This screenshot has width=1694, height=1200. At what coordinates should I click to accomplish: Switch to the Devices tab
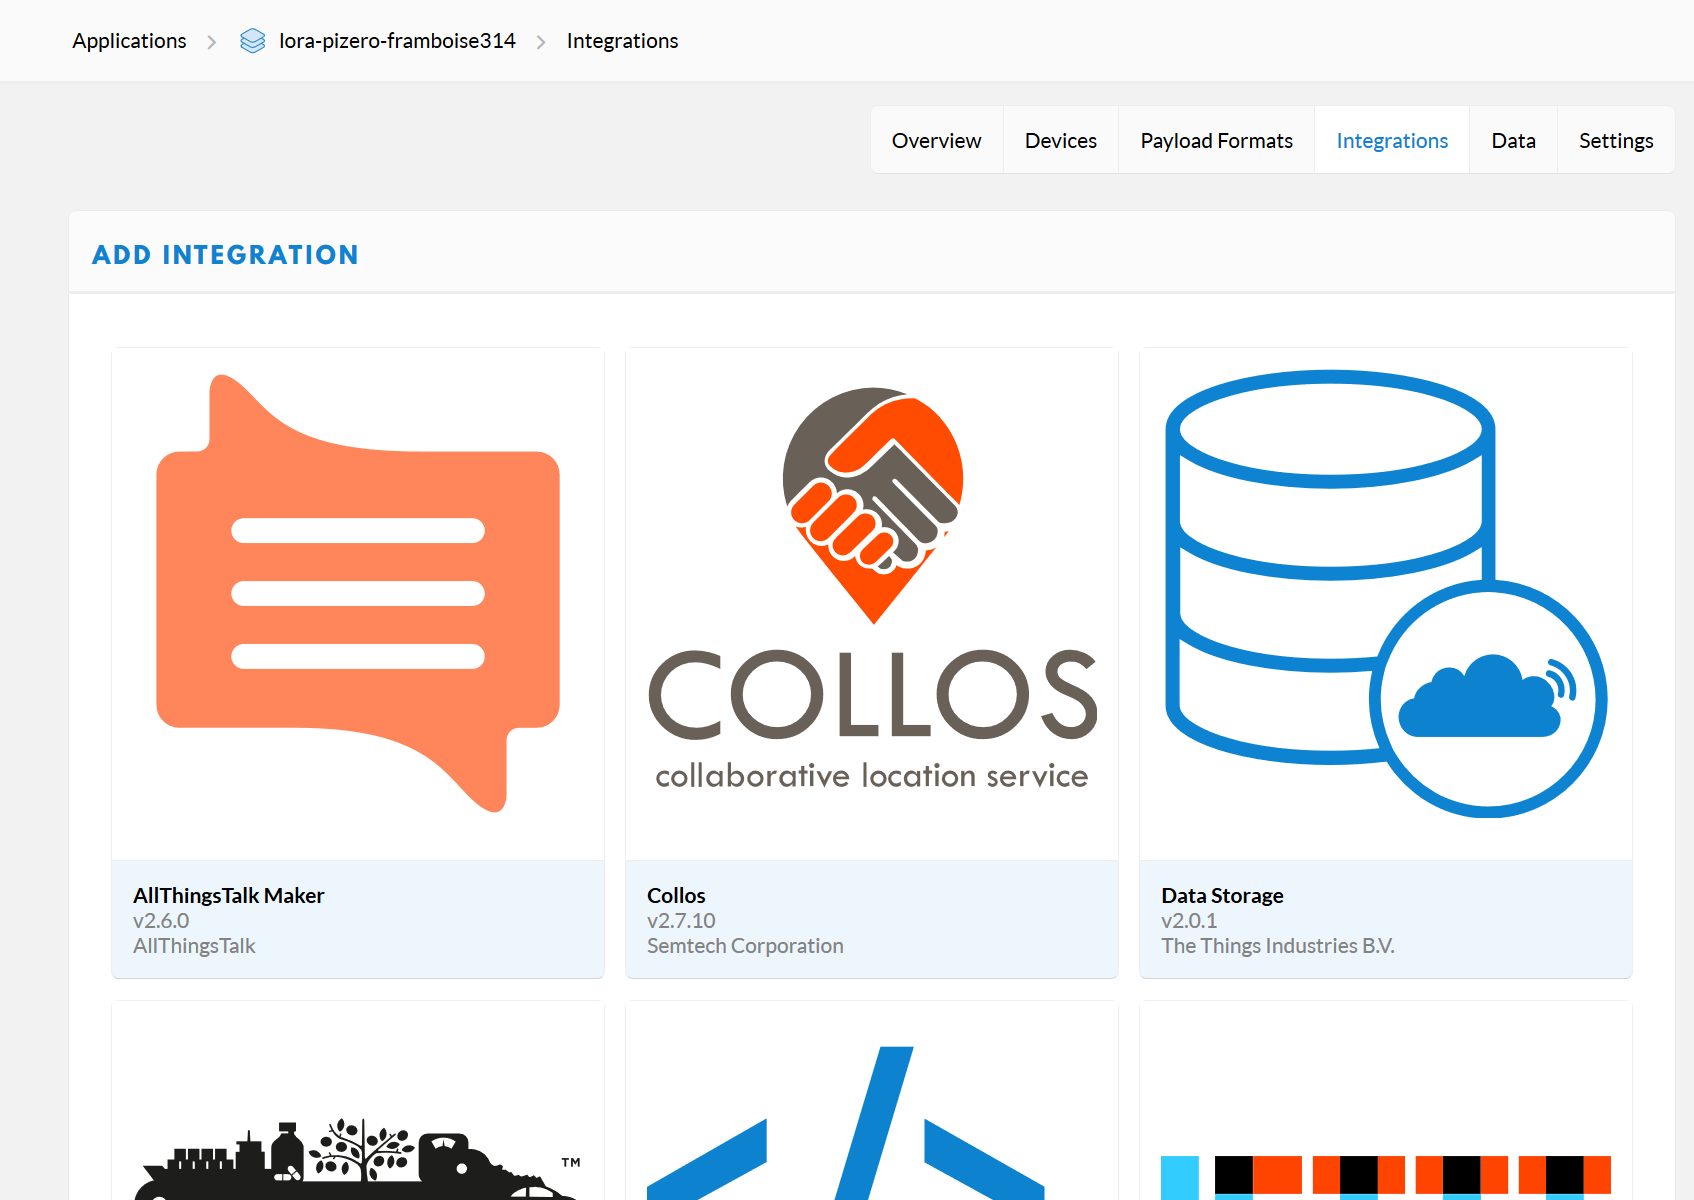(1060, 140)
